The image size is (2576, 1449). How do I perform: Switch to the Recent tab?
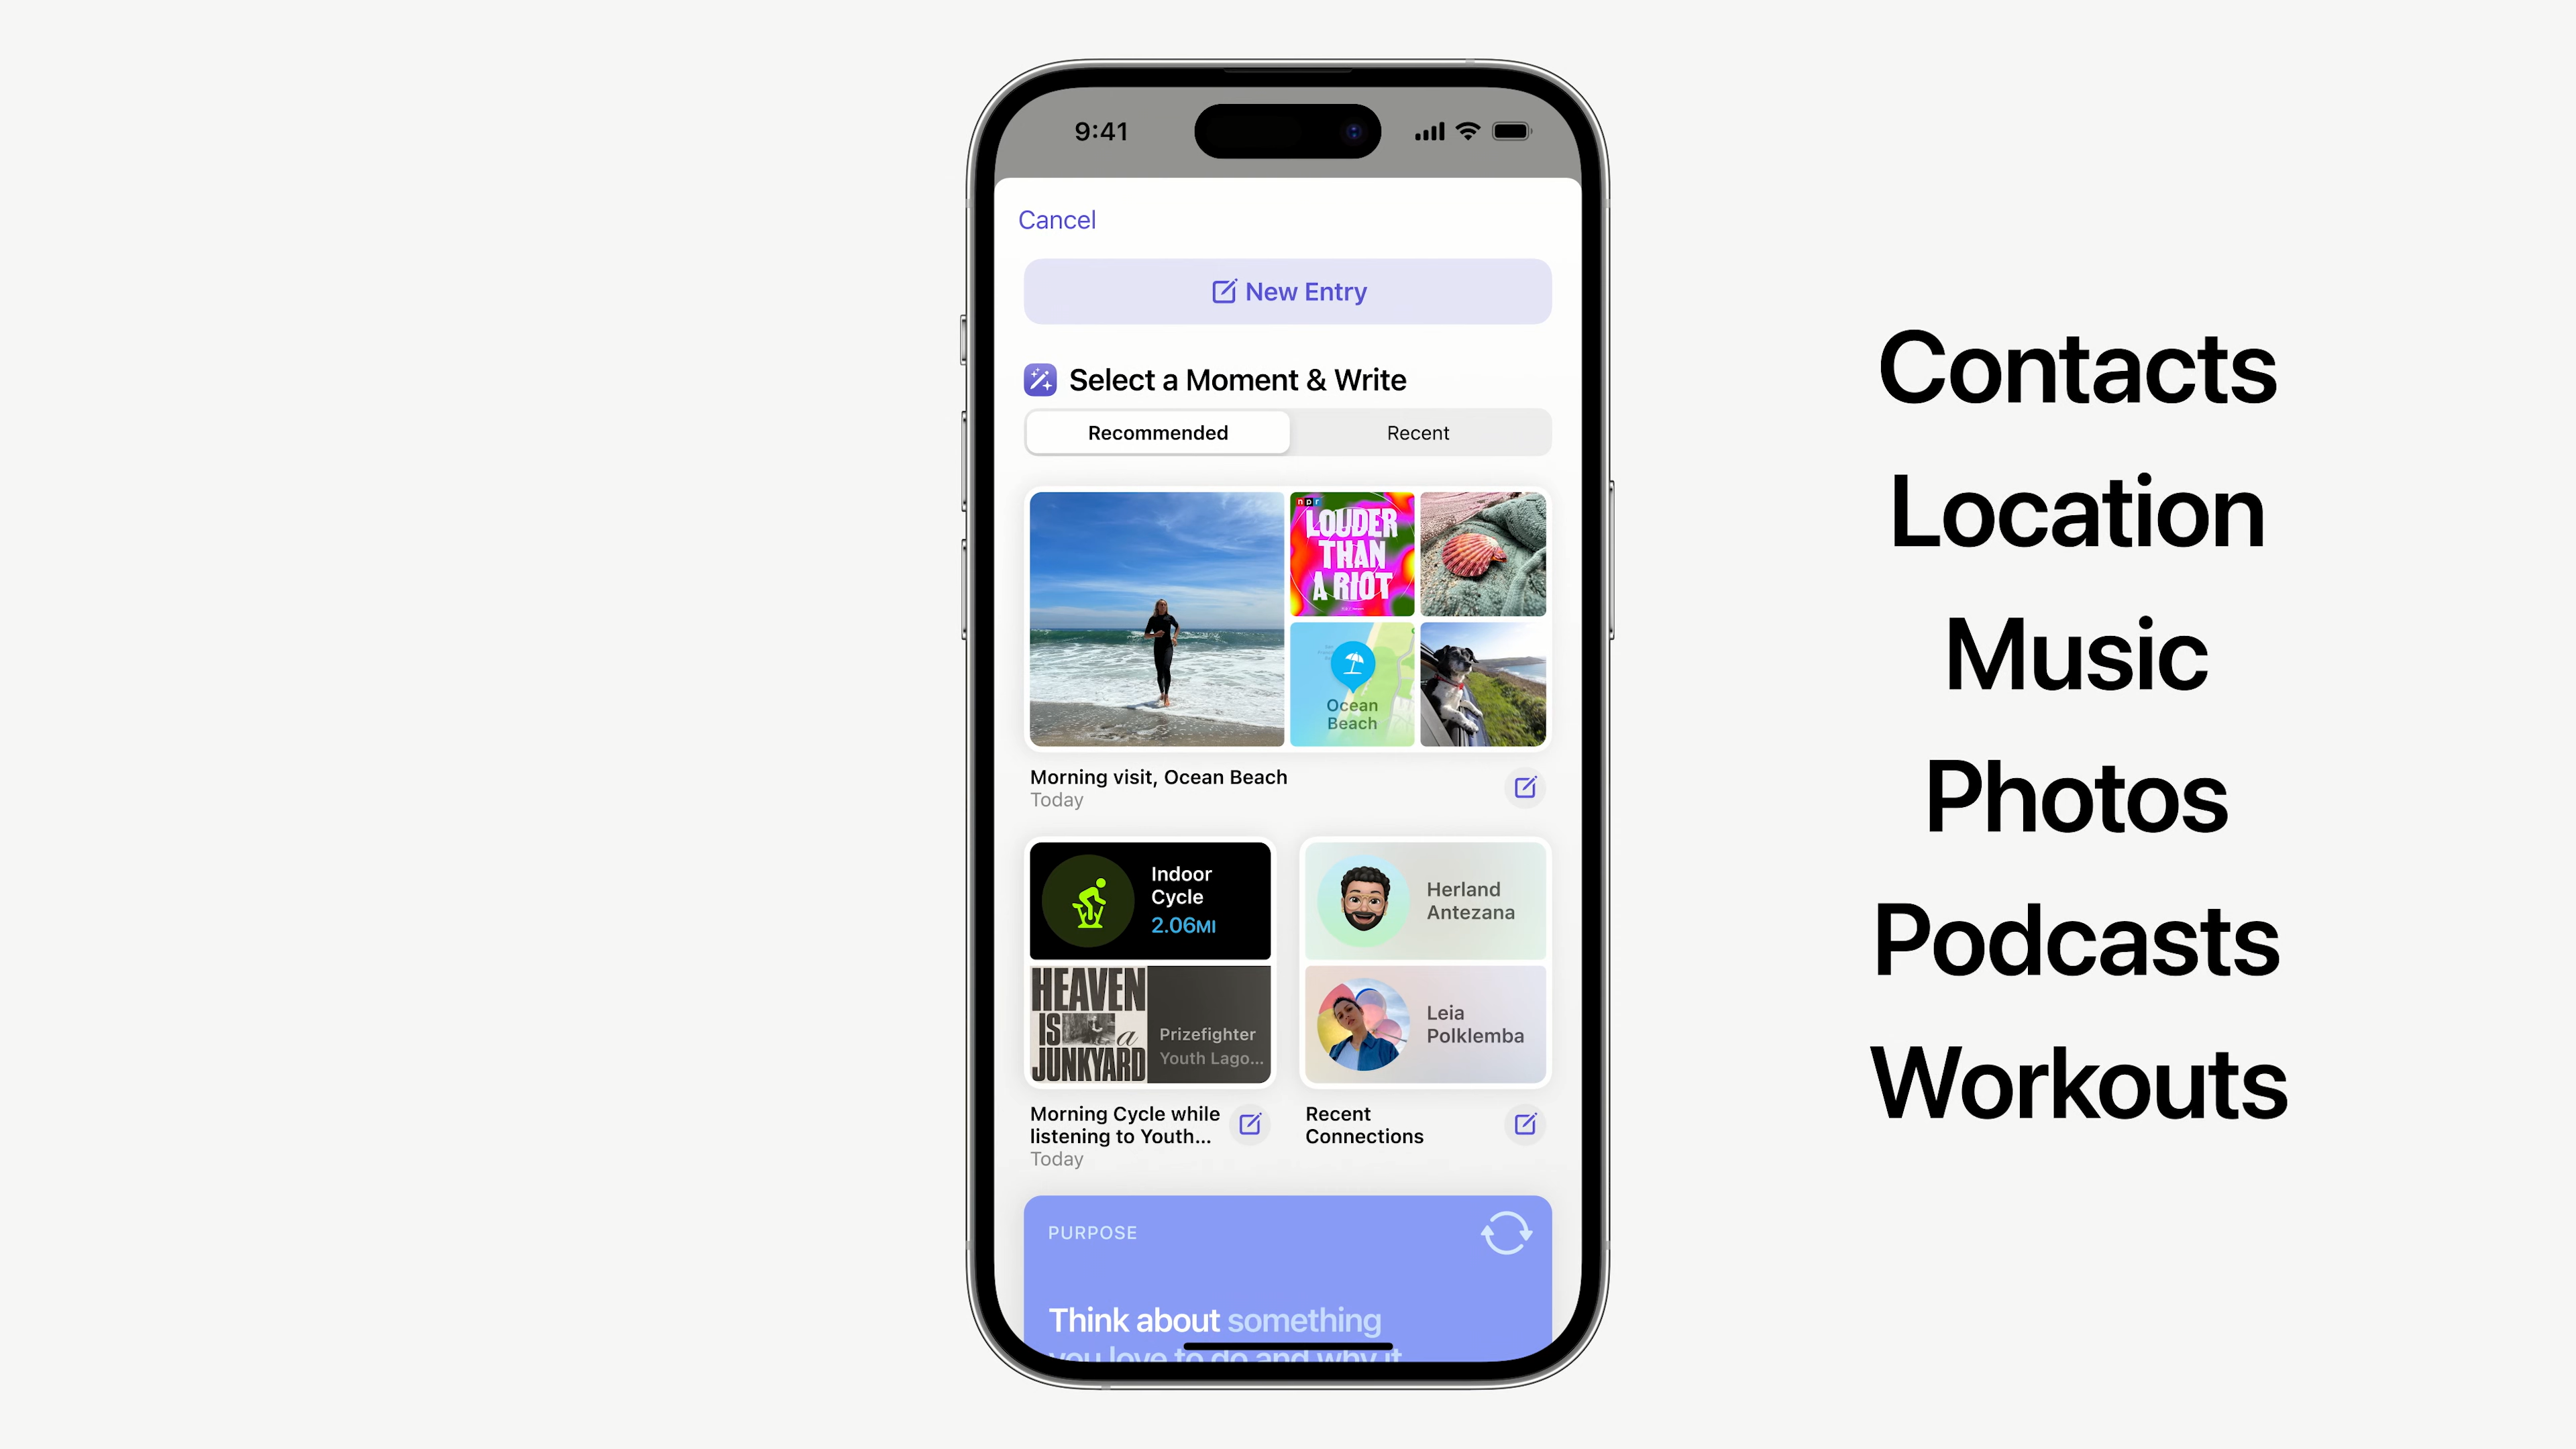tap(1419, 432)
